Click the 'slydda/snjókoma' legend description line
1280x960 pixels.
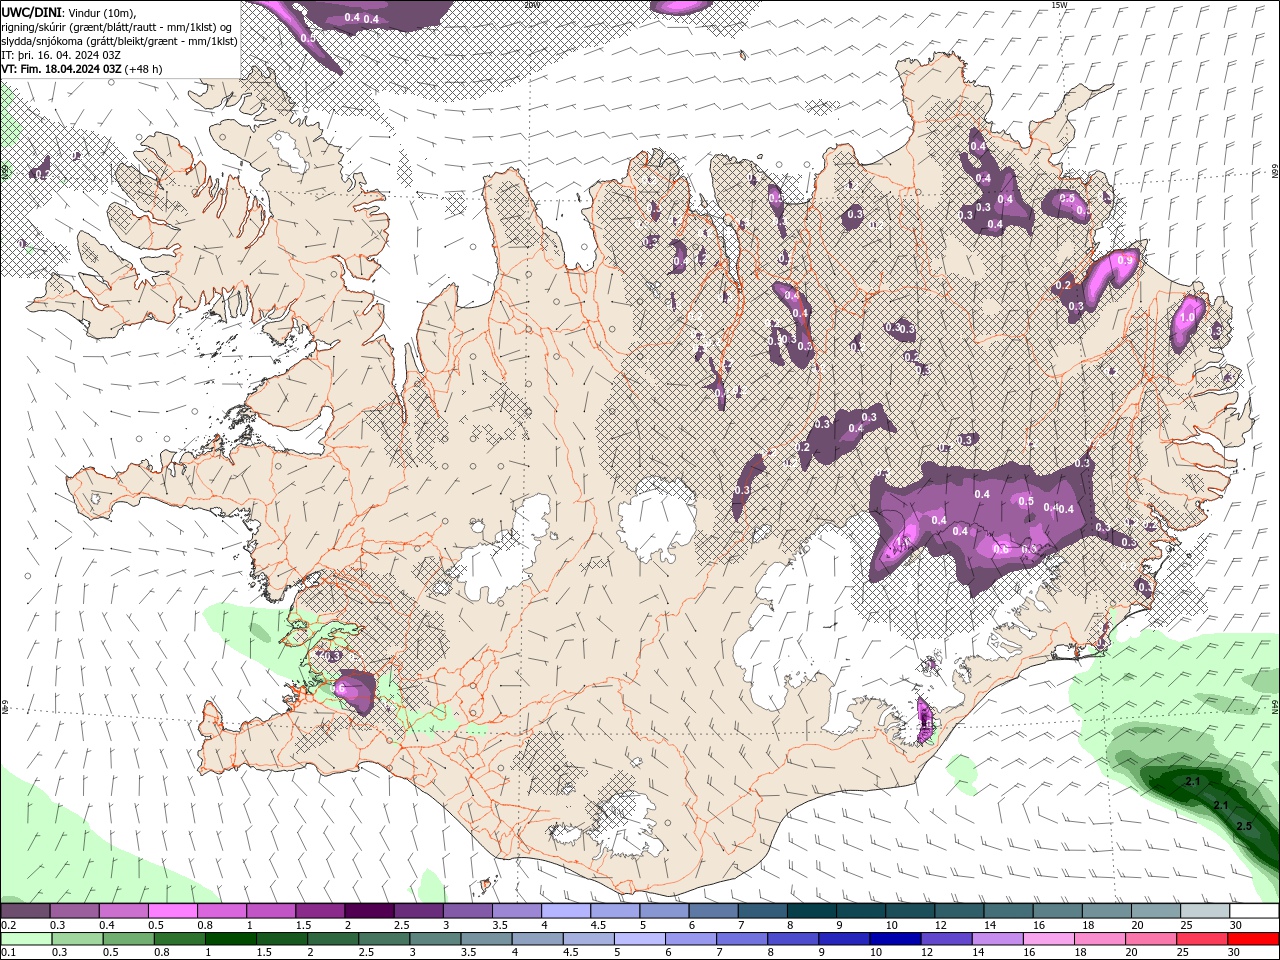click(119, 41)
